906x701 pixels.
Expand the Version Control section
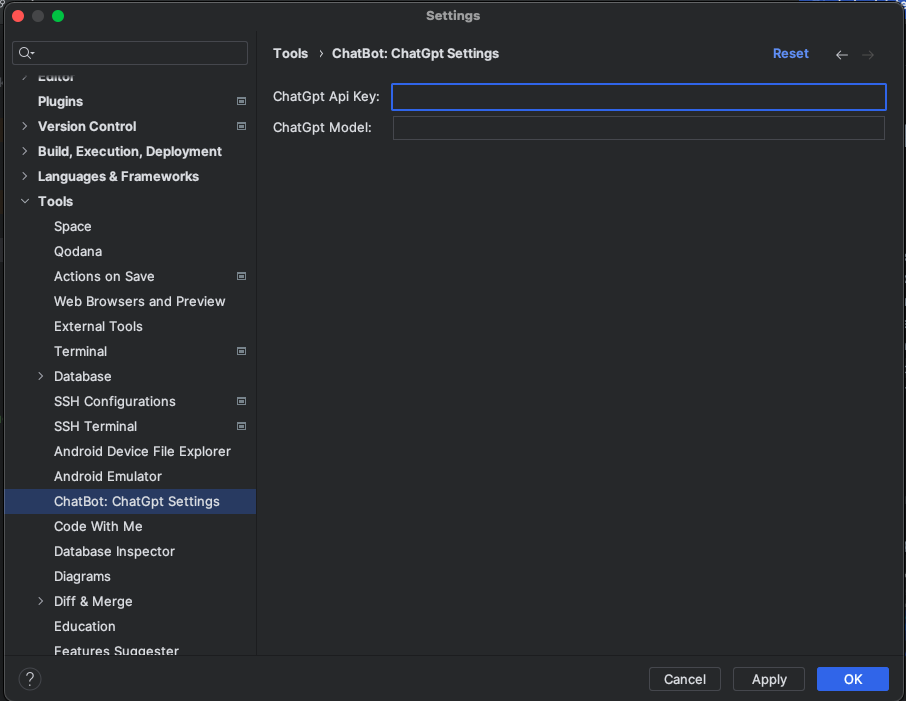pos(25,126)
